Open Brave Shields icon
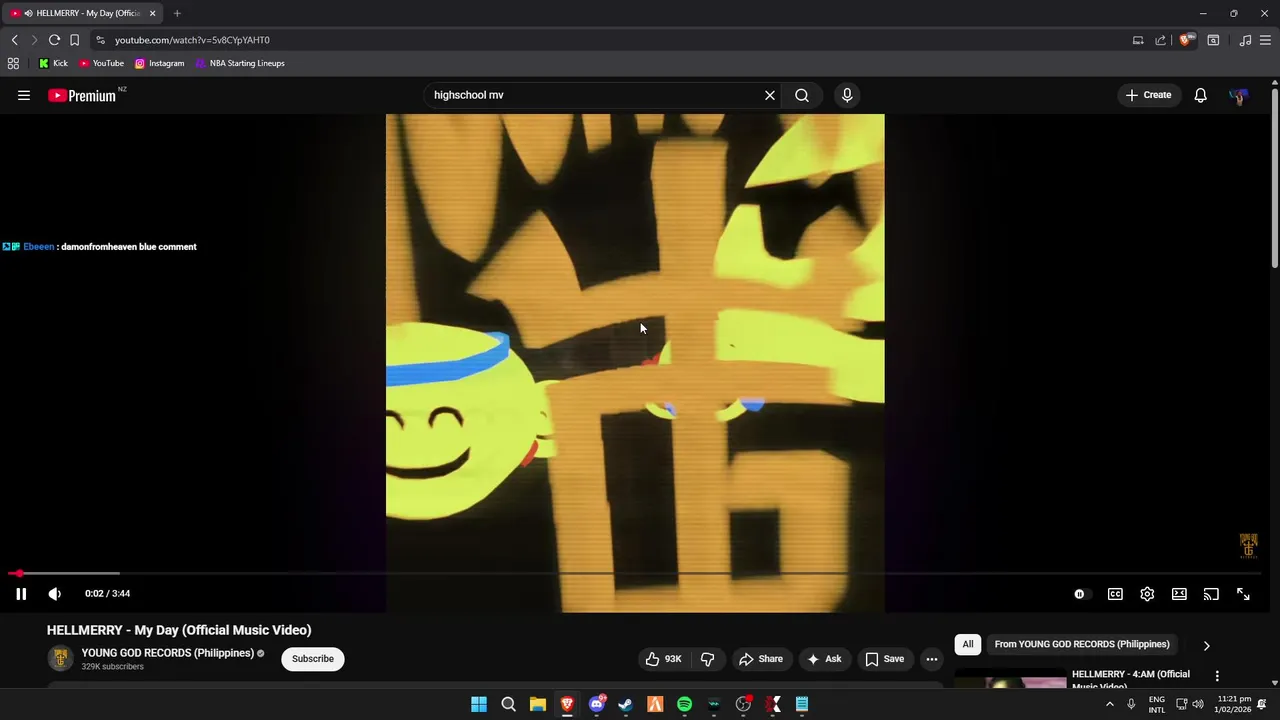1280x720 pixels. coord(1186,40)
